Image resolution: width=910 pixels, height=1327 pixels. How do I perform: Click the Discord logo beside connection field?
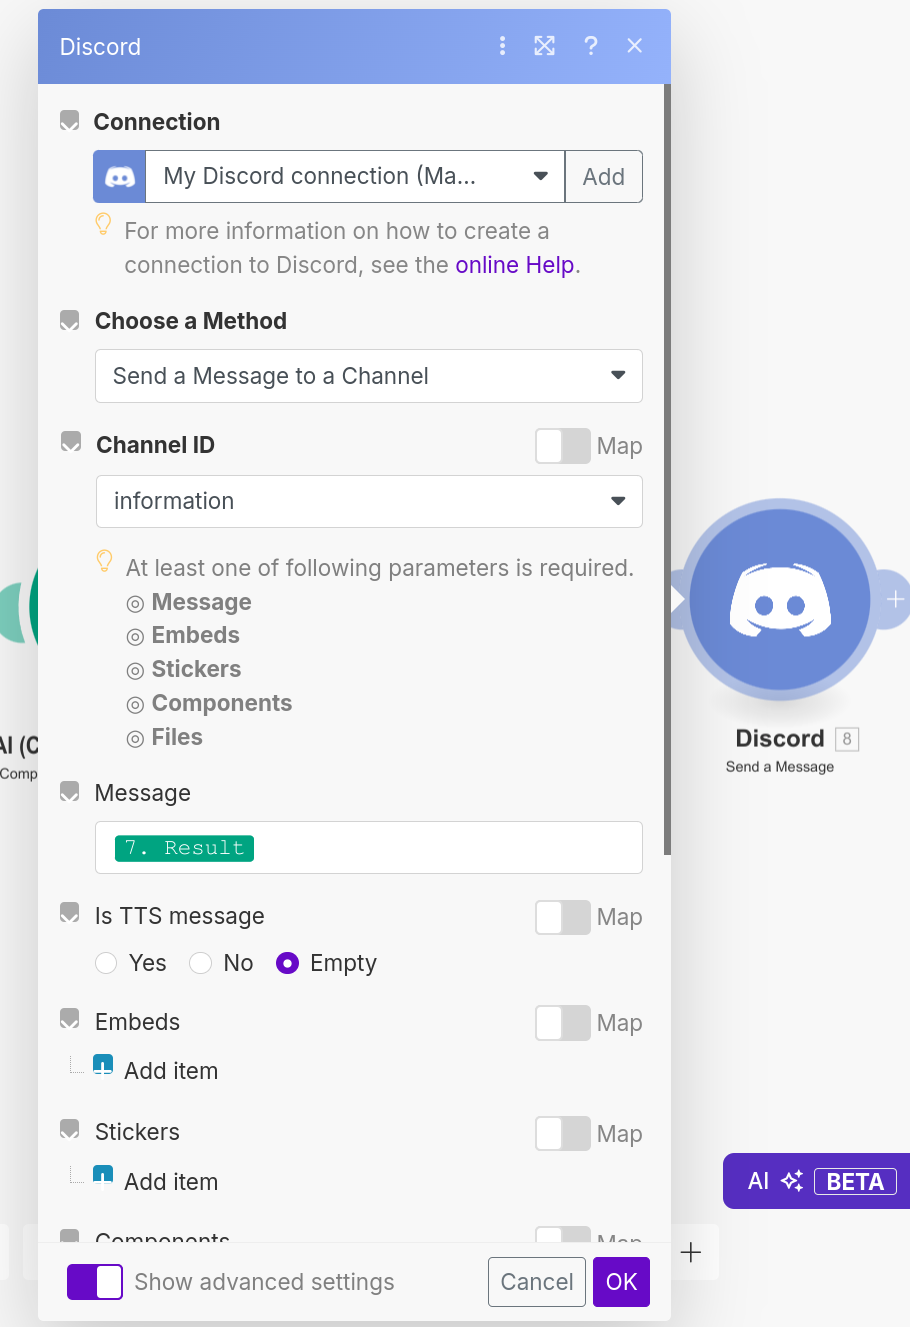120,177
